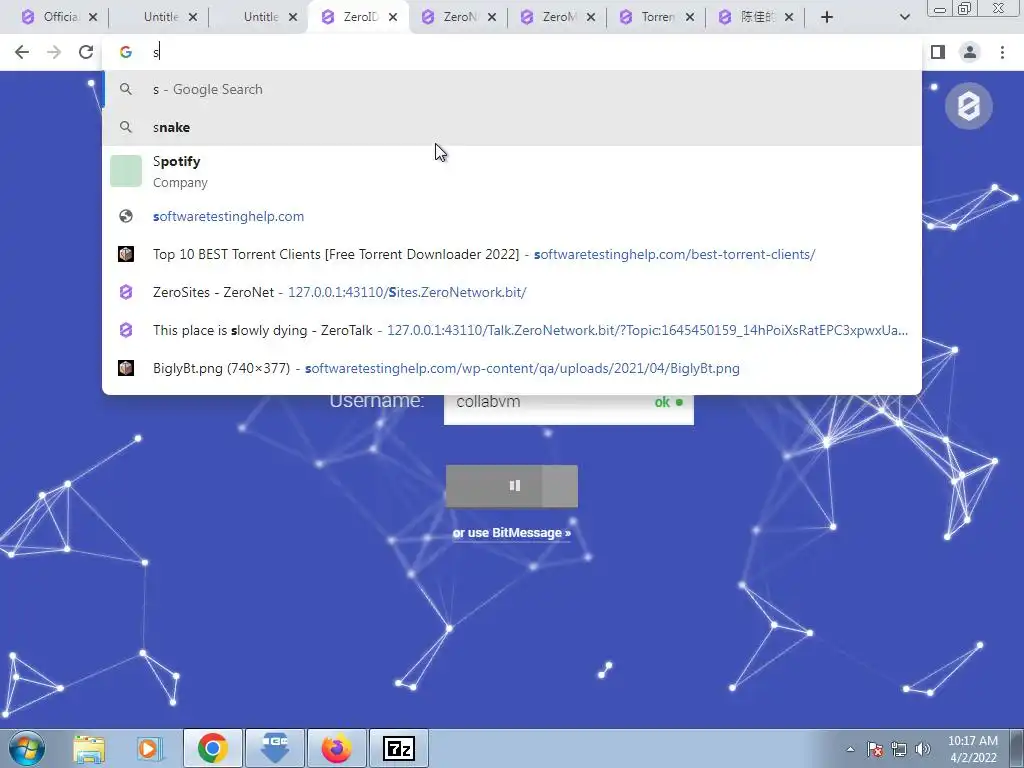Open a new browser tab
1024x768 pixels.
pos(827,17)
